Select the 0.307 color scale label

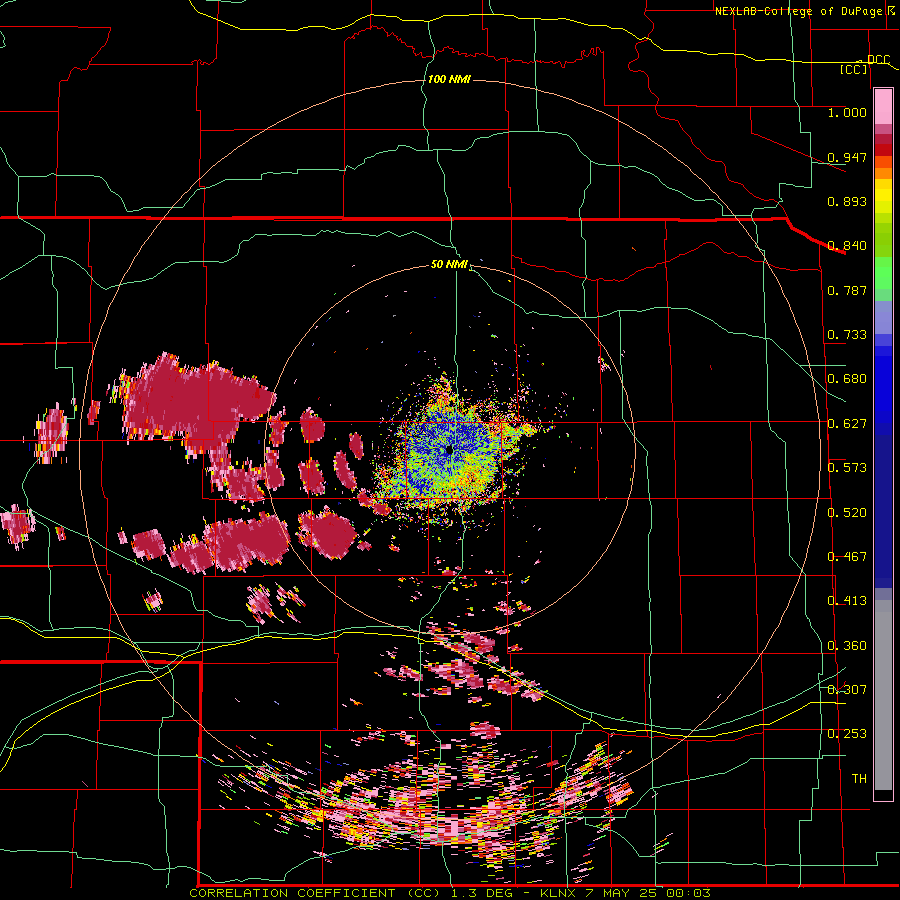(x=847, y=690)
